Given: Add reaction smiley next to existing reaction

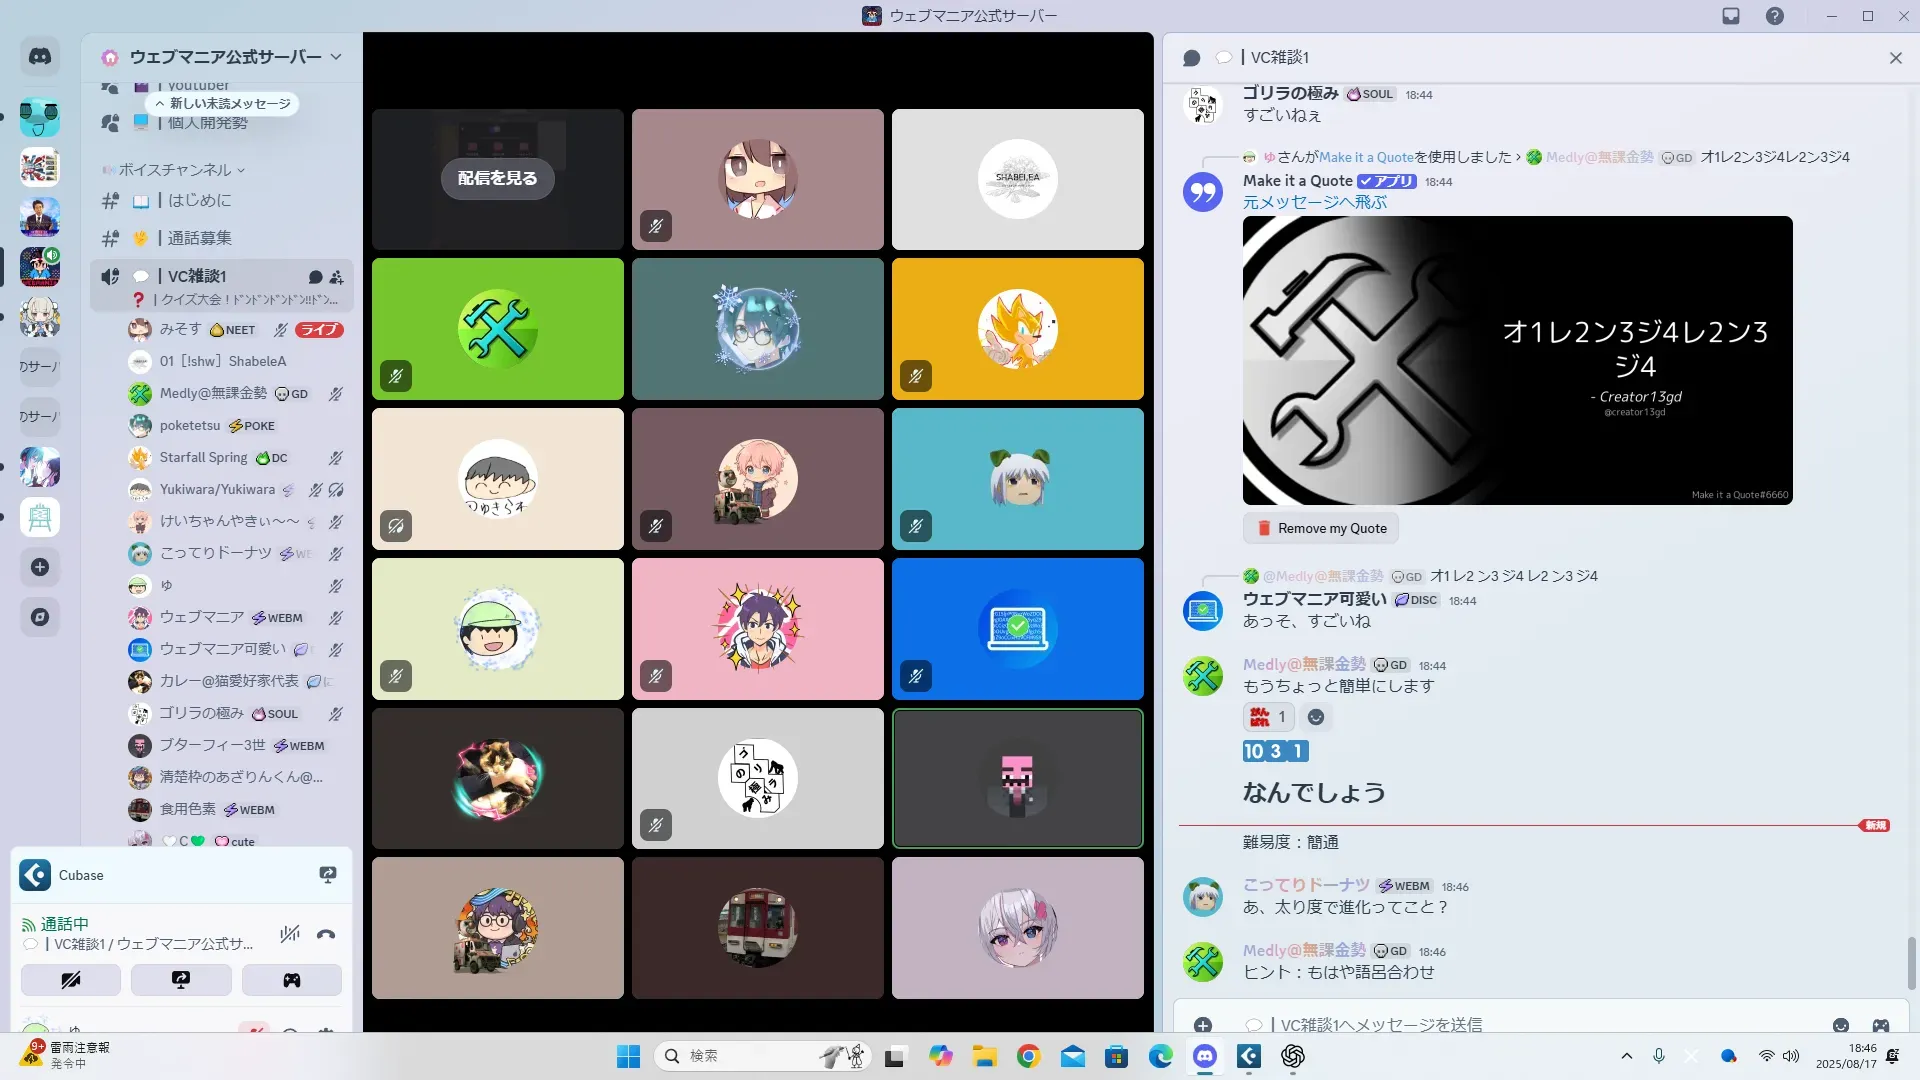Looking at the screenshot, I should pyautogui.click(x=1316, y=717).
